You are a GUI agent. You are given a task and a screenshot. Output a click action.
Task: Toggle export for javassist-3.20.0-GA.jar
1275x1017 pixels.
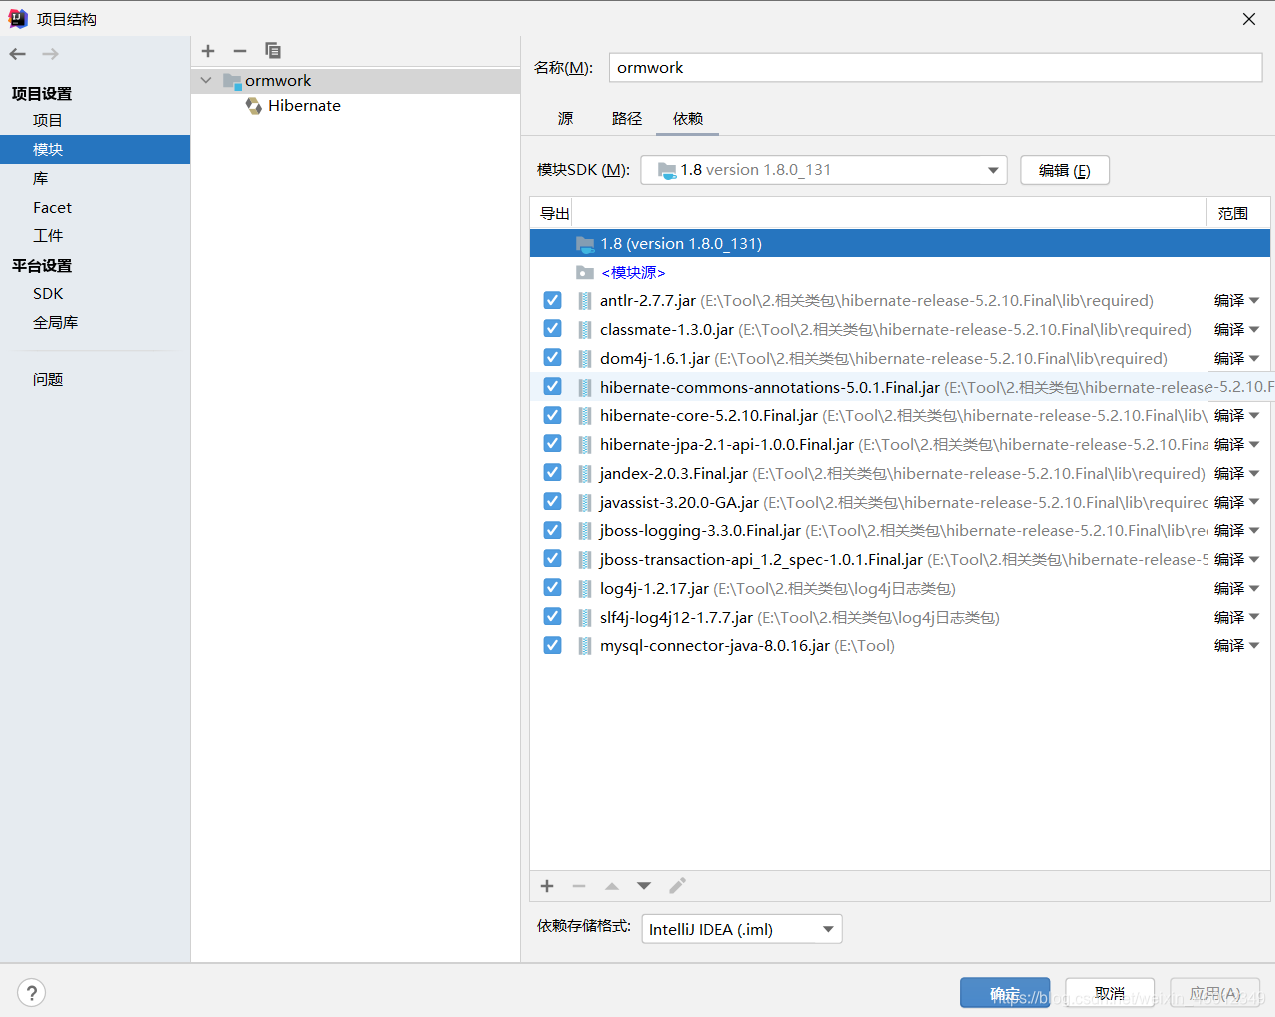552,501
